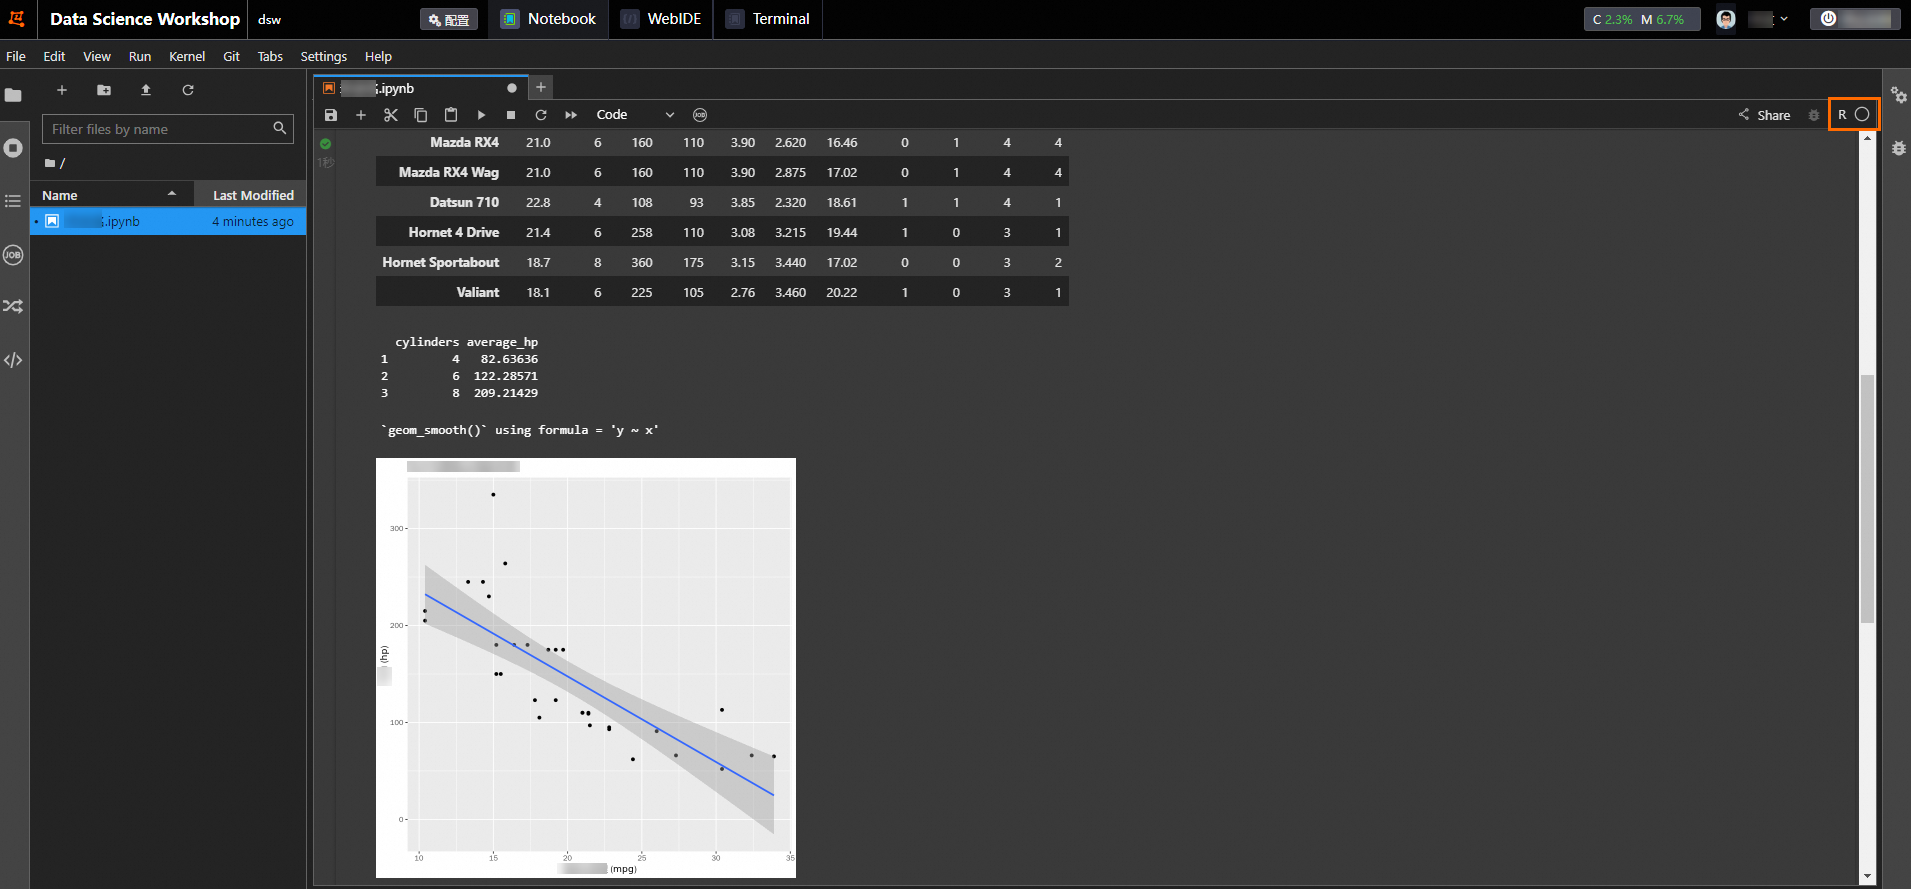Open the Kernel menu
Screen dimensions: 1911x889
[187, 56]
